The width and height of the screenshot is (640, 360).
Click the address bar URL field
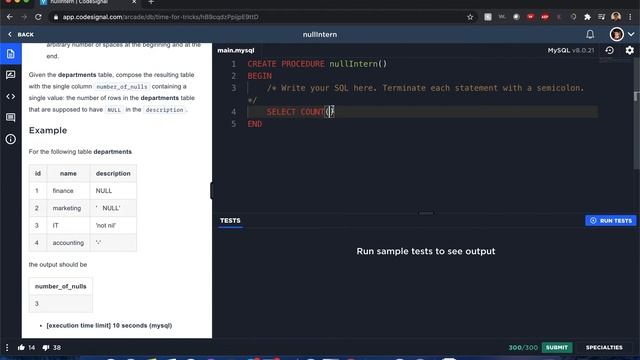[x=261, y=17]
